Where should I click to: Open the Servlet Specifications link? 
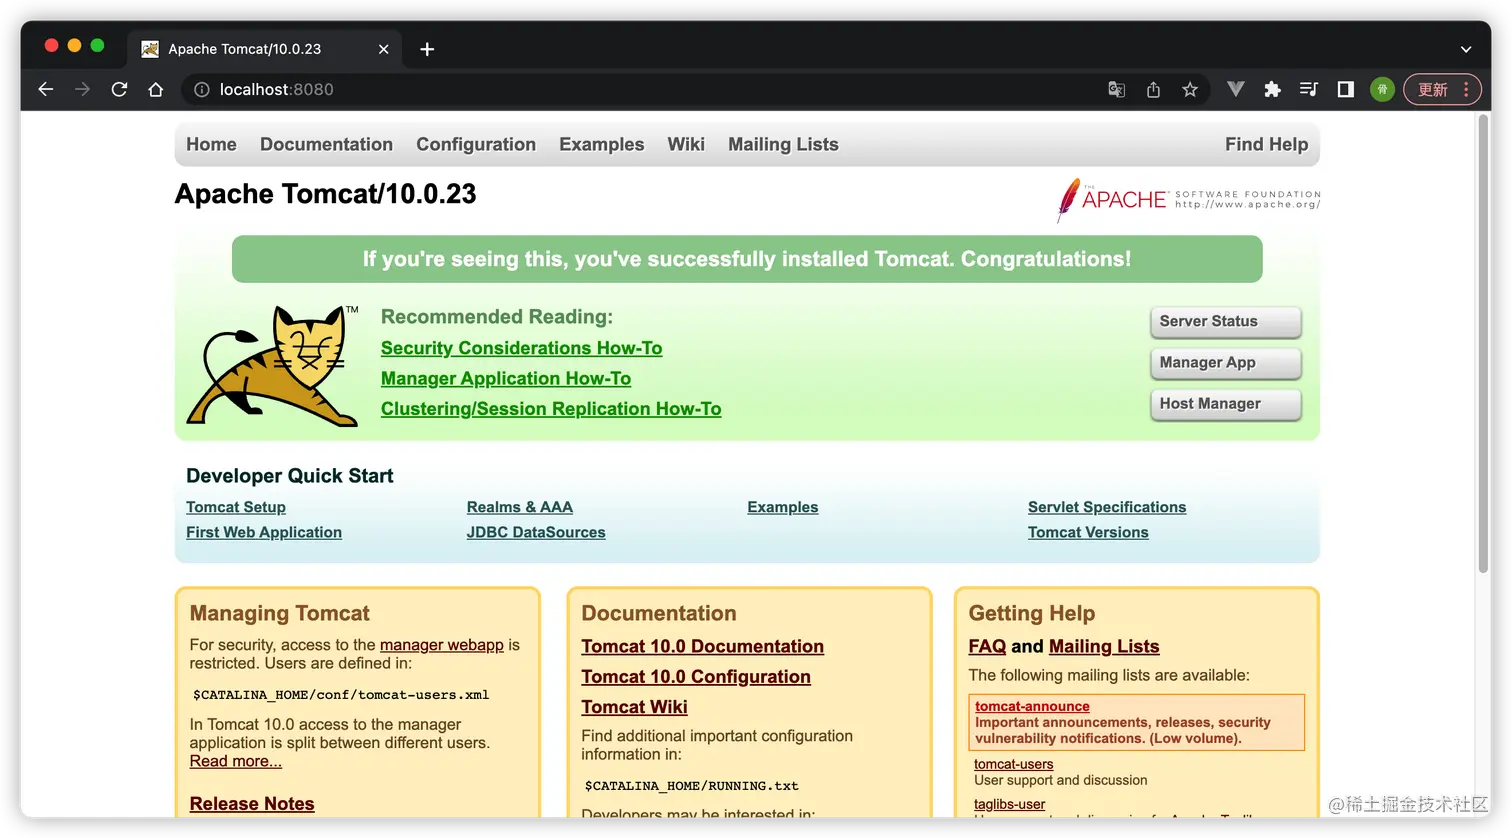coord(1107,507)
